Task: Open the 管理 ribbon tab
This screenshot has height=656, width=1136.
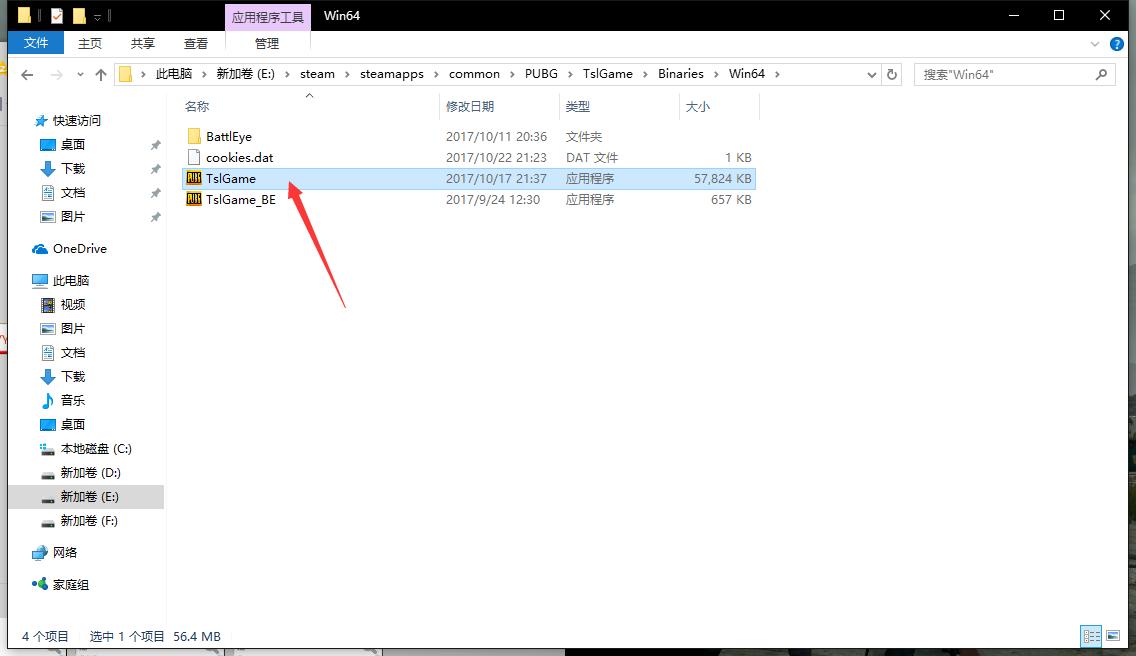Action: [x=267, y=43]
